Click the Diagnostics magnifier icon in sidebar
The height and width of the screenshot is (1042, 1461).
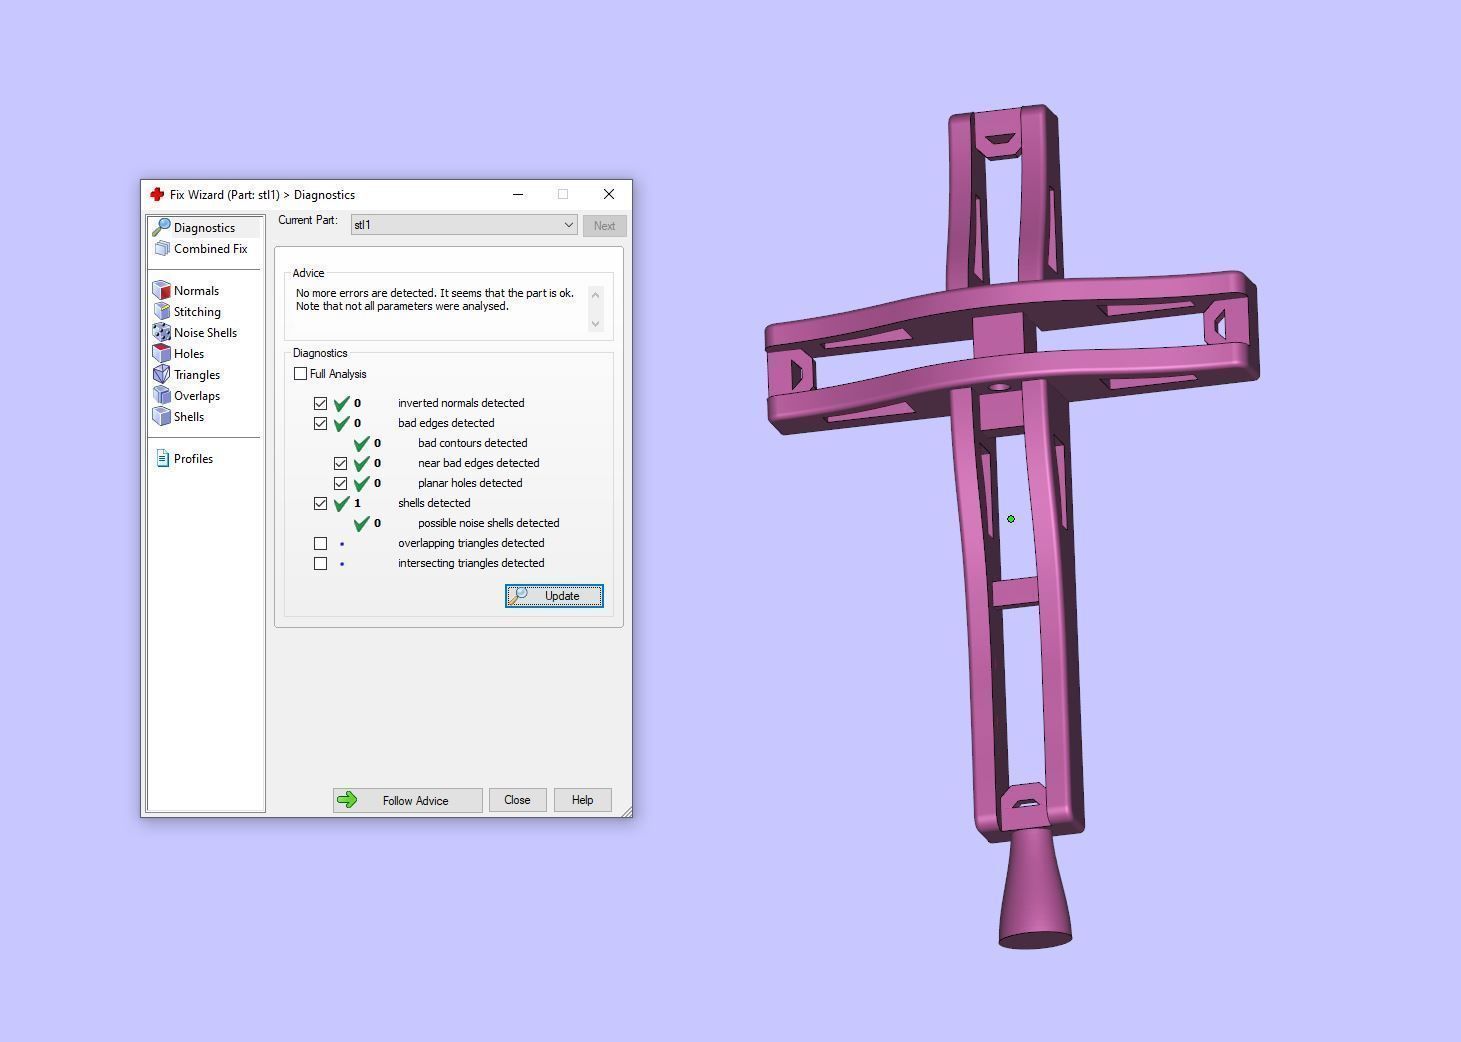[161, 228]
